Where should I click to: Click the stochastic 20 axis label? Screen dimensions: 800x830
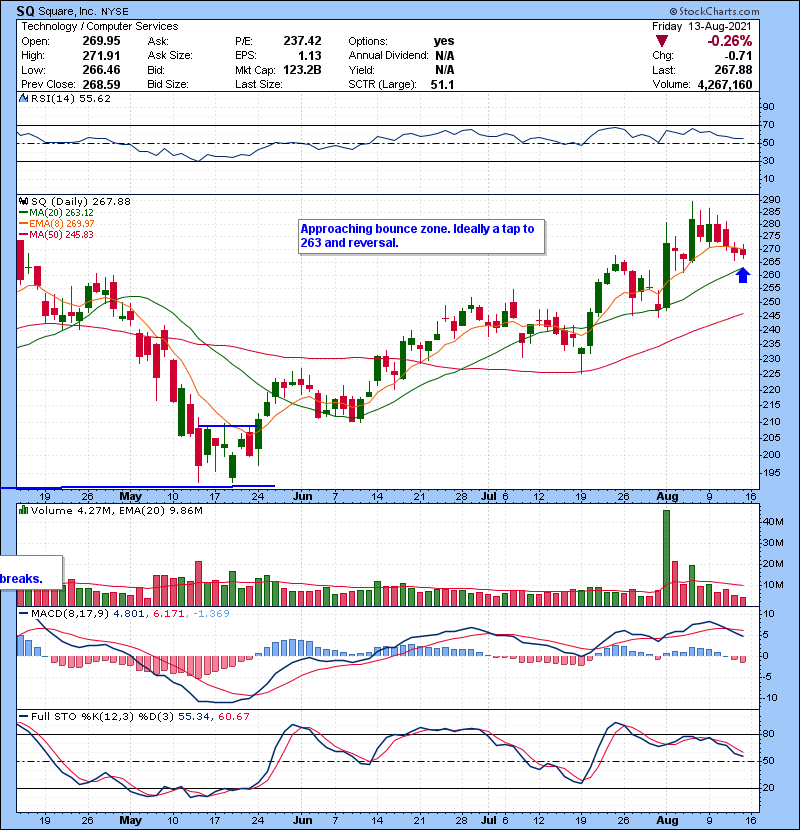[x=768, y=788]
